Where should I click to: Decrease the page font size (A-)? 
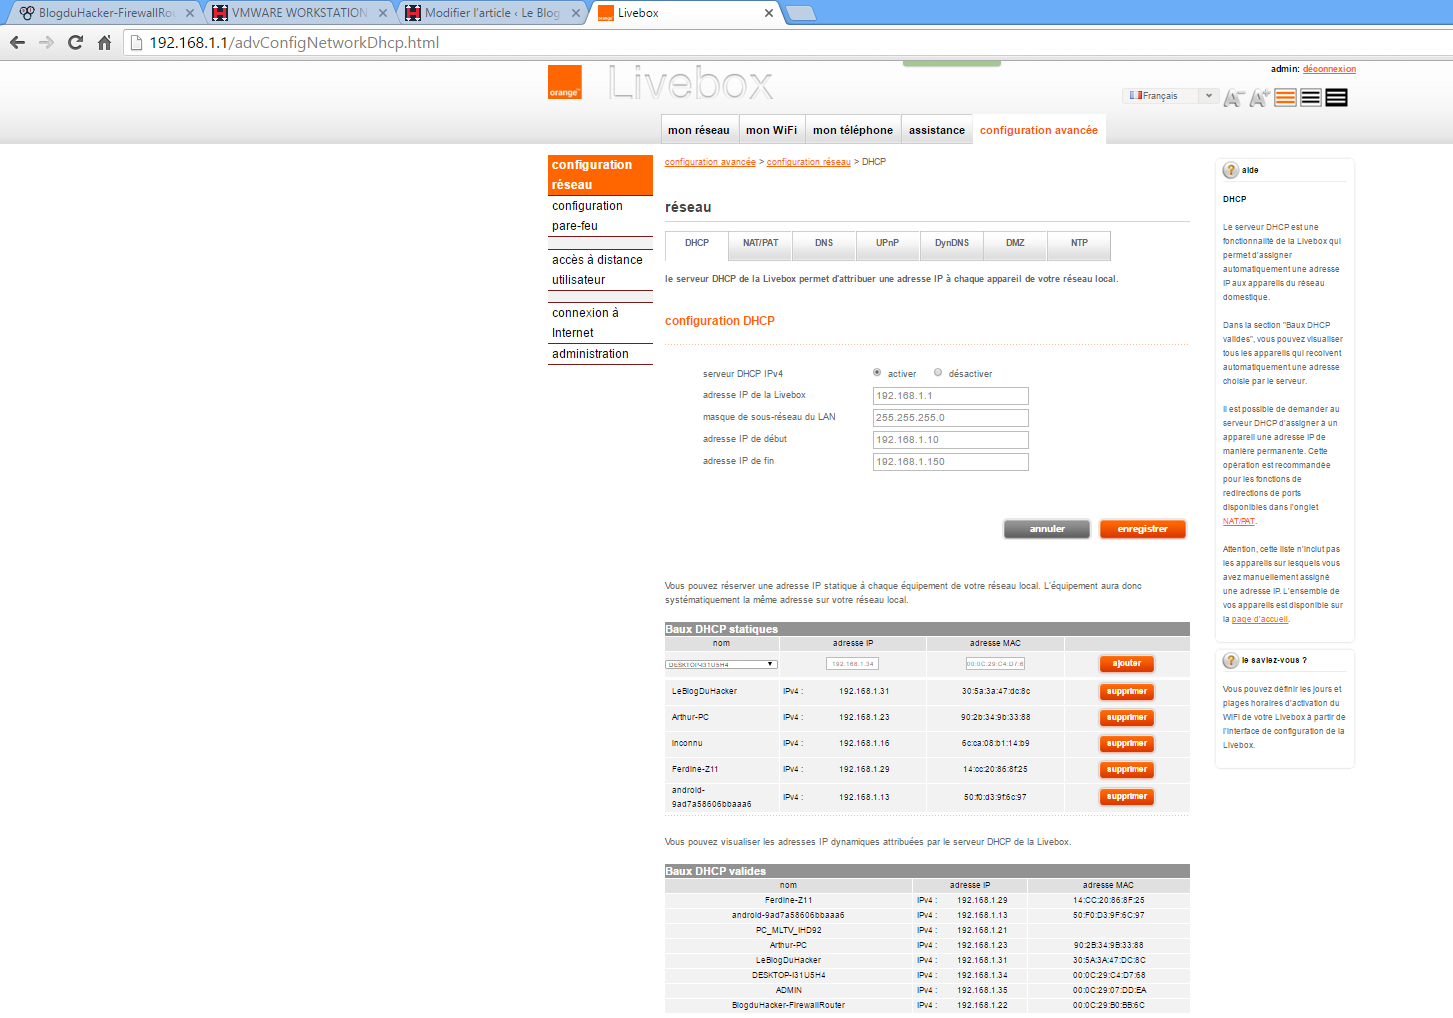(x=1233, y=98)
